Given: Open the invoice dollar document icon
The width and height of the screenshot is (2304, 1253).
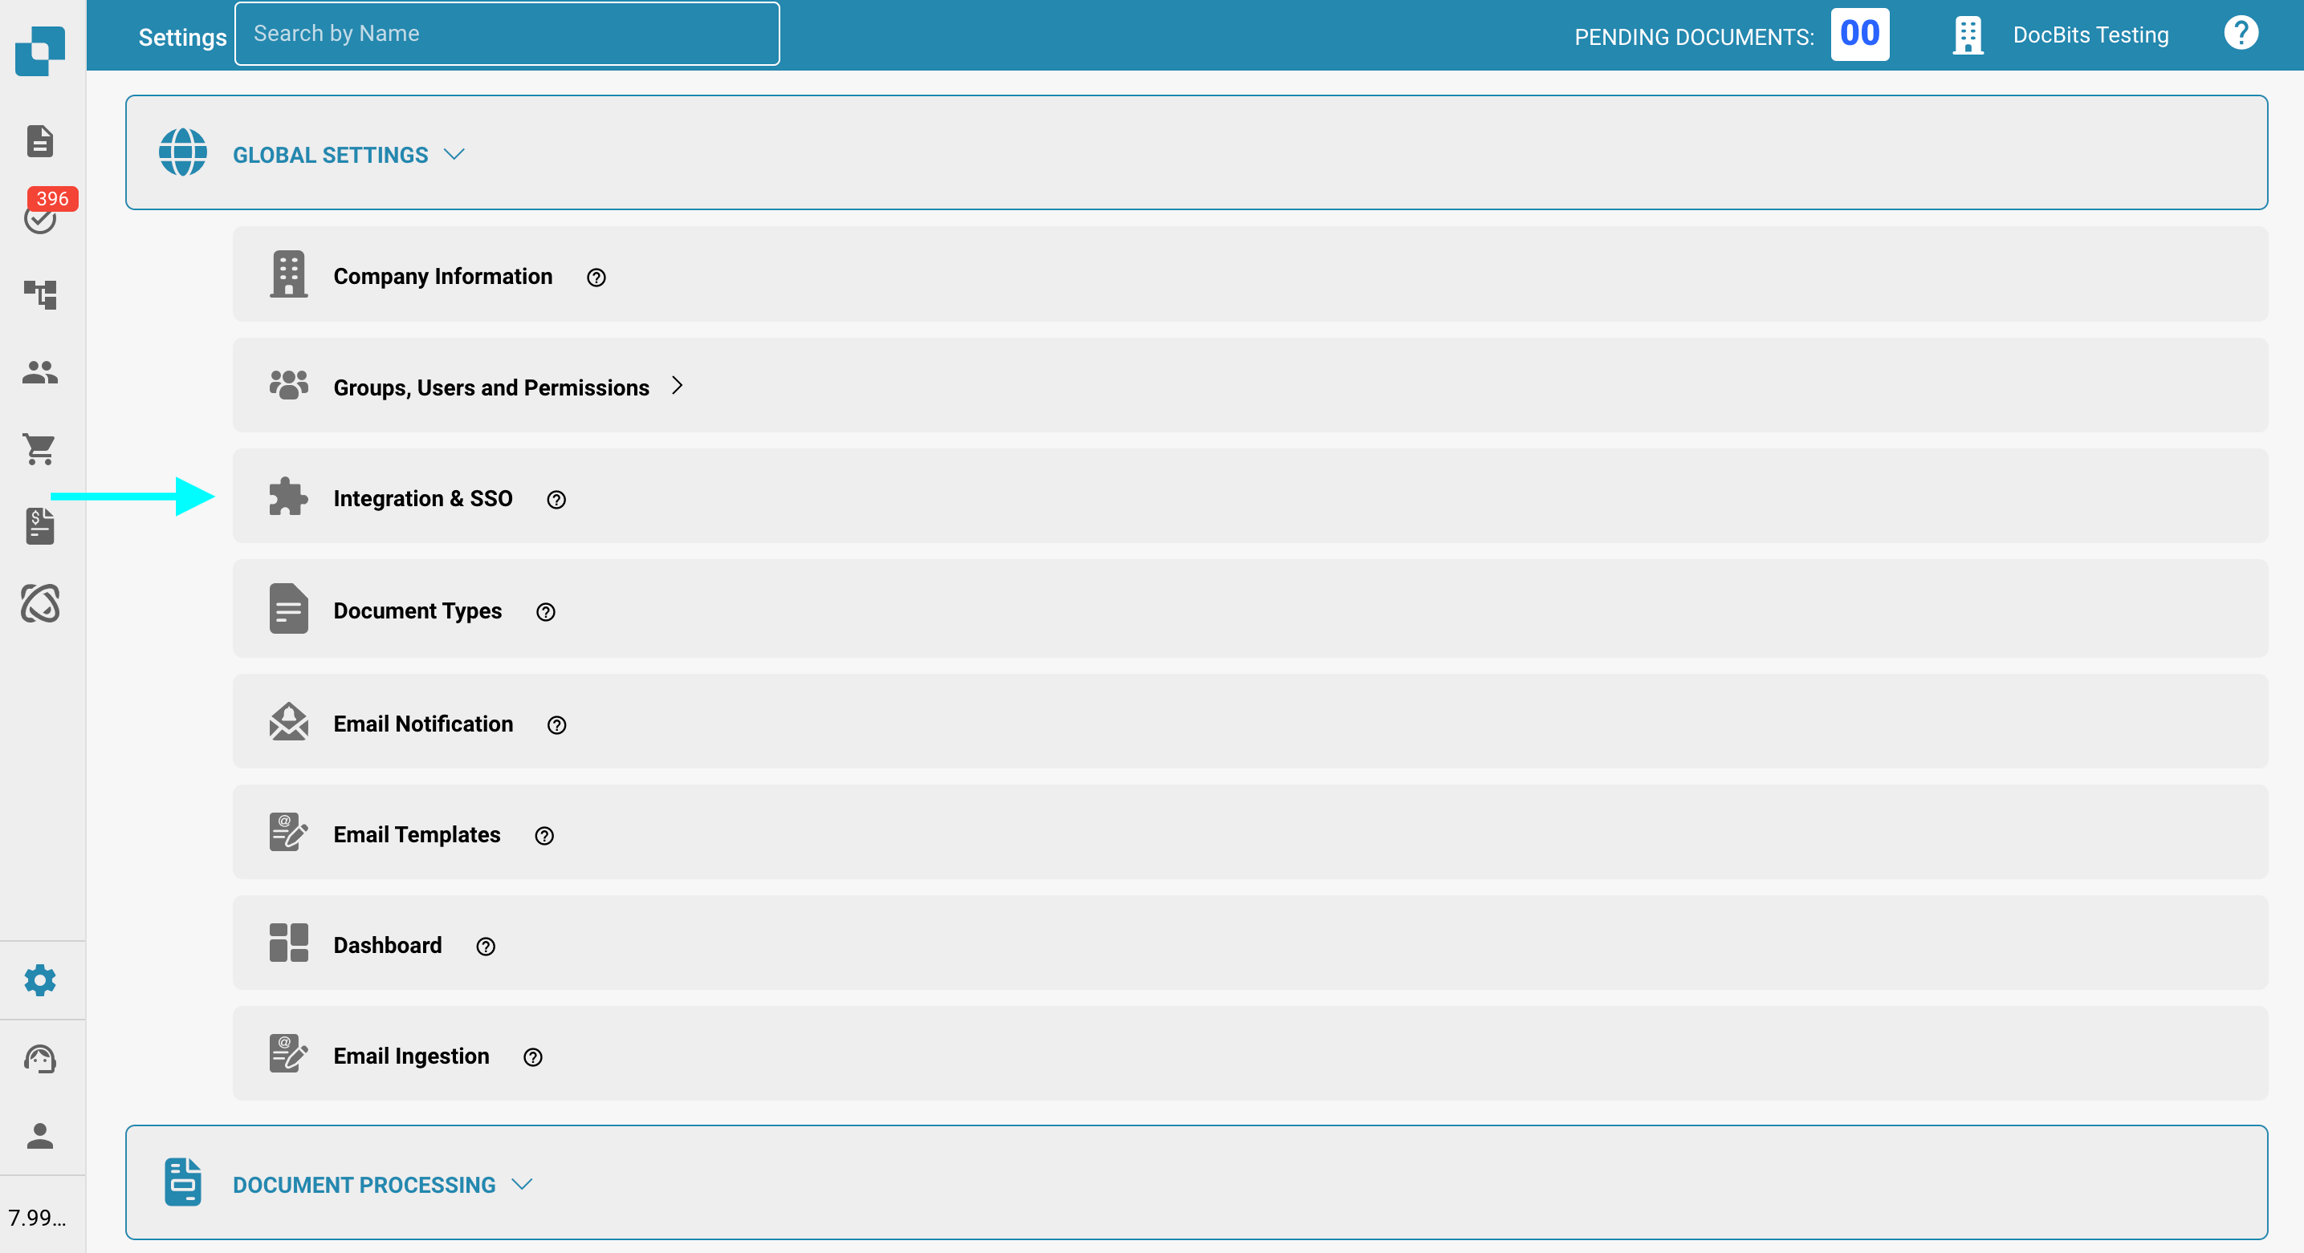Looking at the screenshot, I should click(x=40, y=526).
